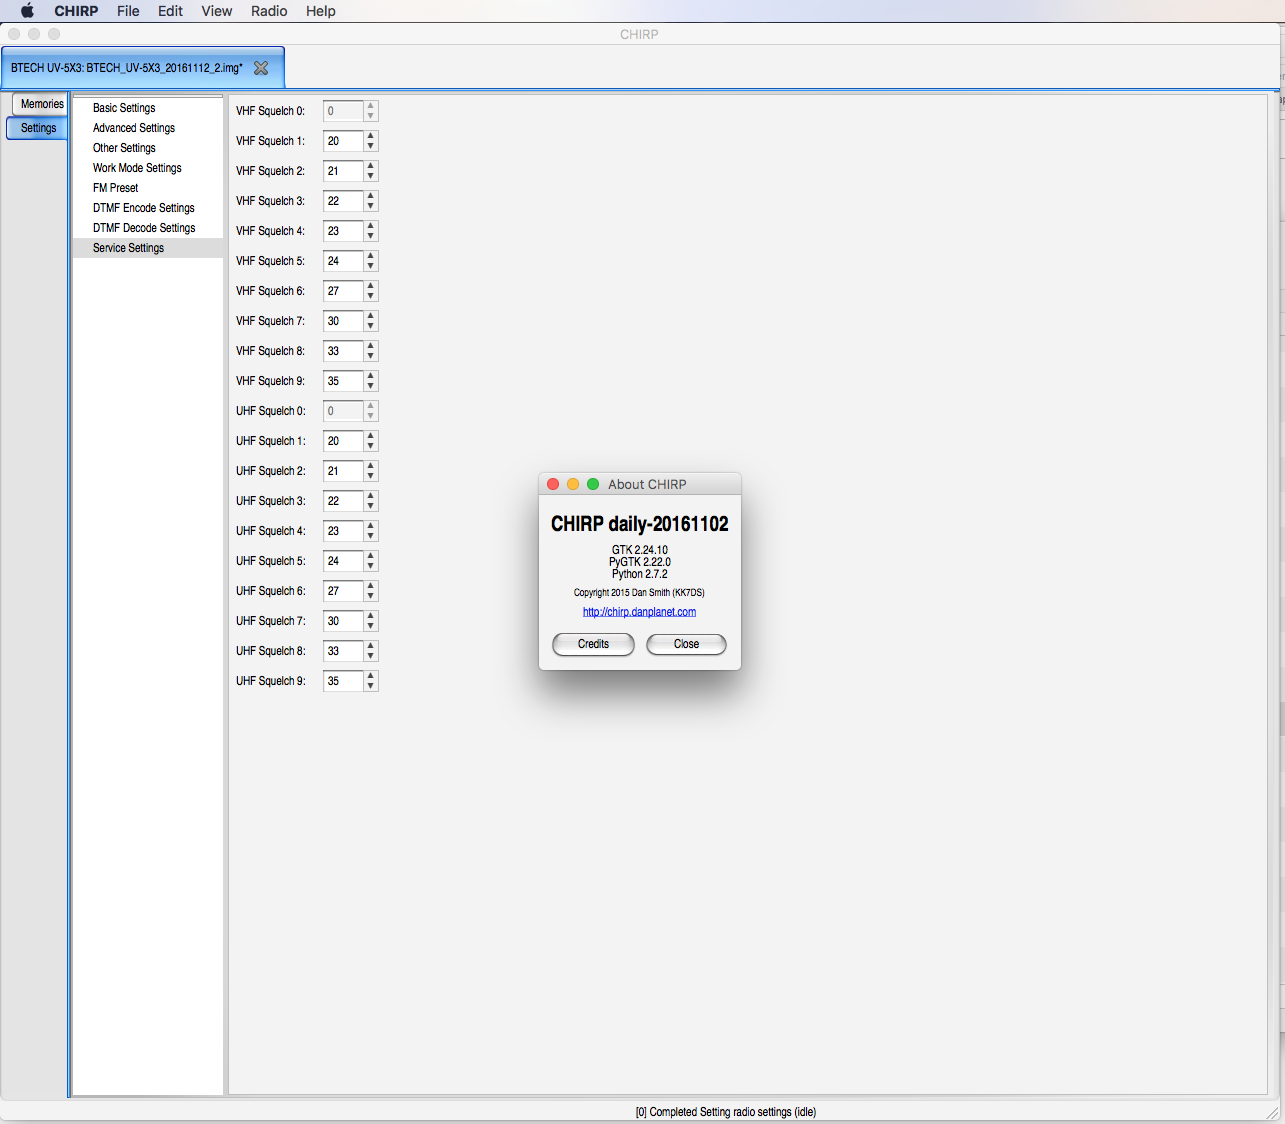Adjust the UHF Squelch 8 spinner arrows
1285x1124 pixels.
371,651
